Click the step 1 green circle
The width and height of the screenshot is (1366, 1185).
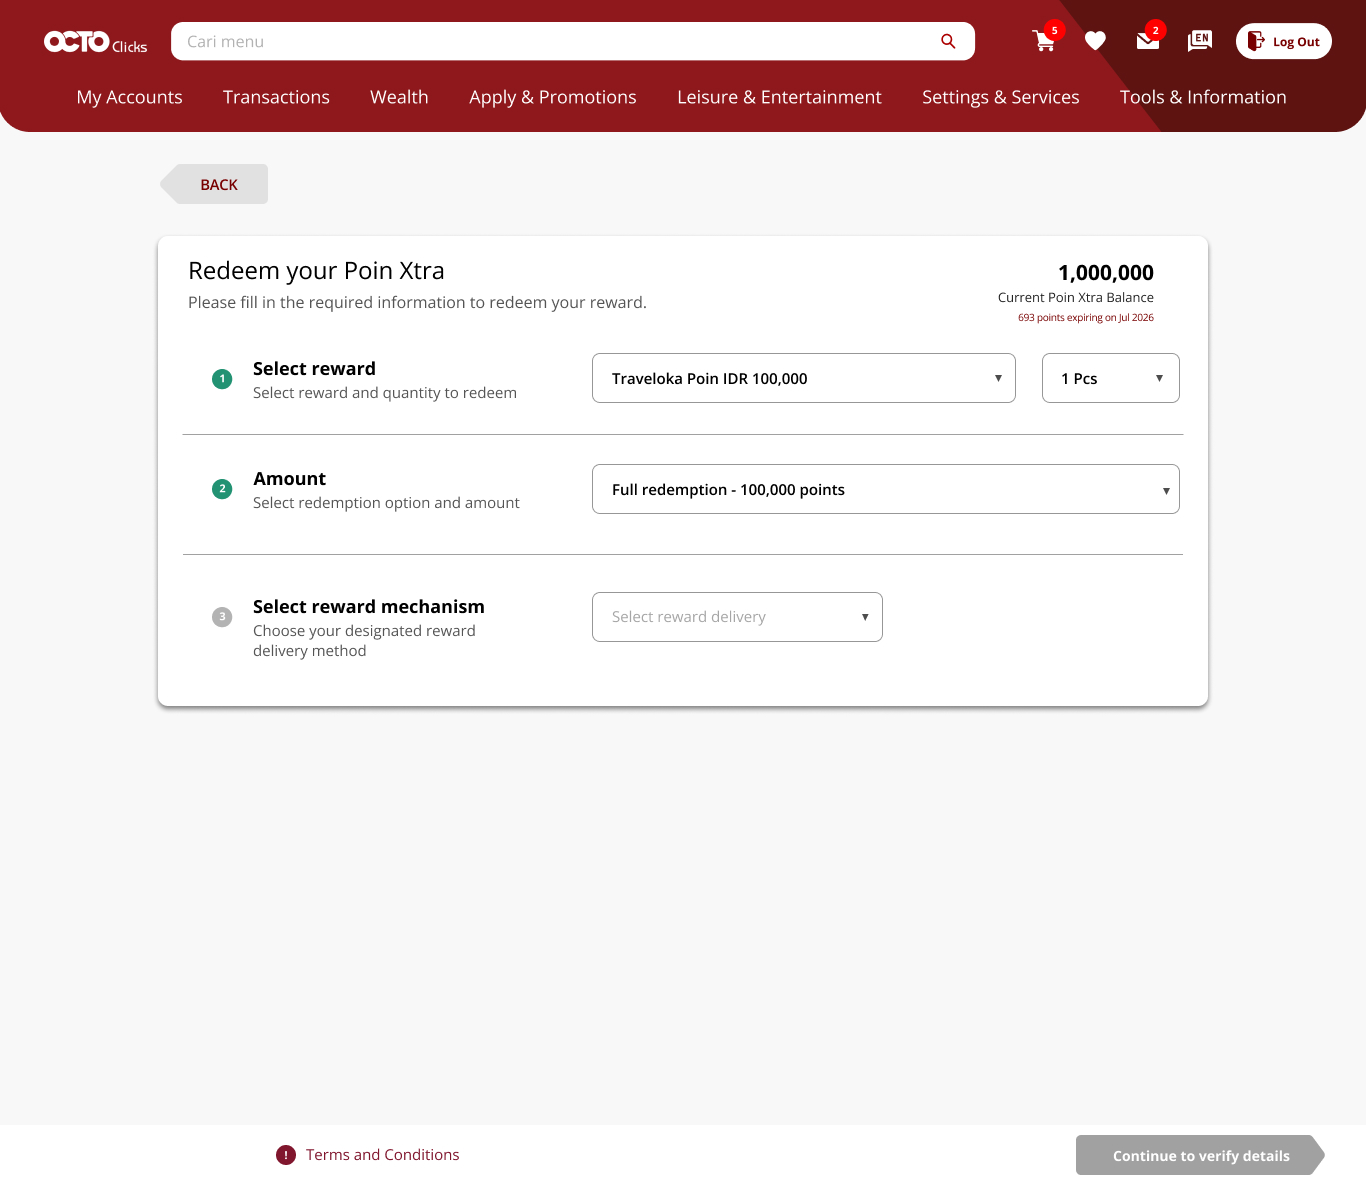[222, 379]
